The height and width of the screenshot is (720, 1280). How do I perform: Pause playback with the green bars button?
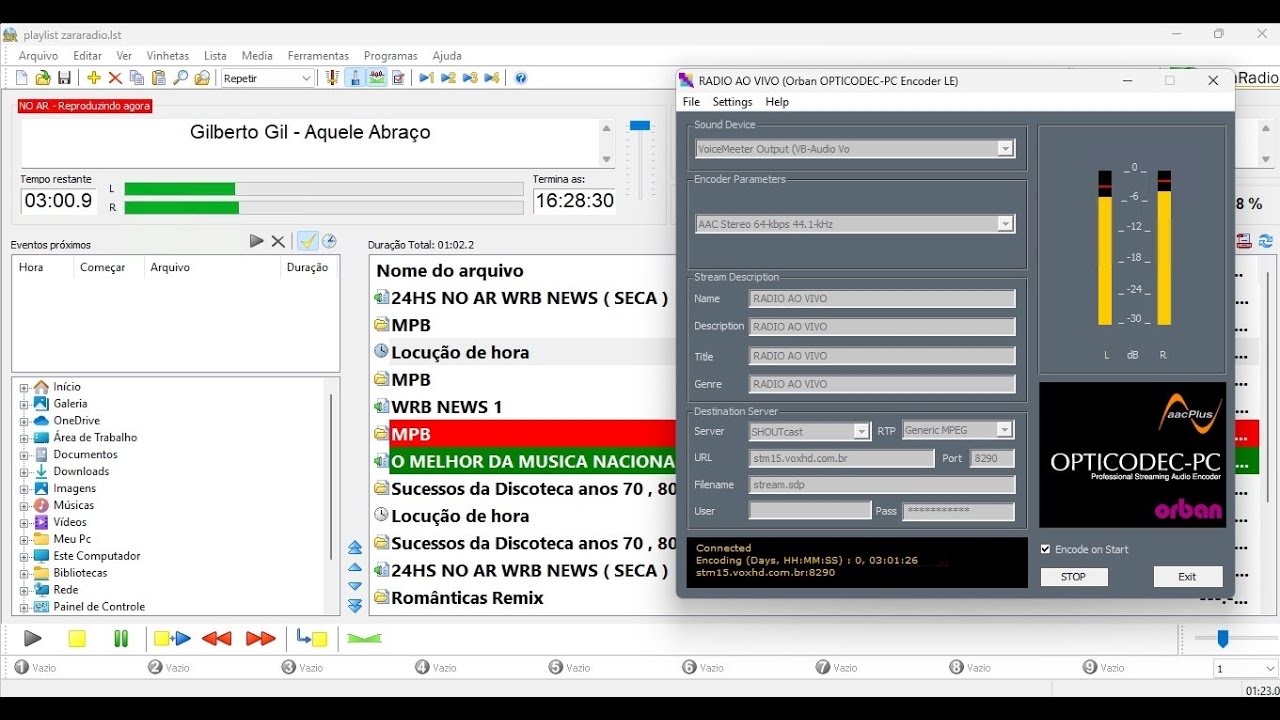[121, 639]
